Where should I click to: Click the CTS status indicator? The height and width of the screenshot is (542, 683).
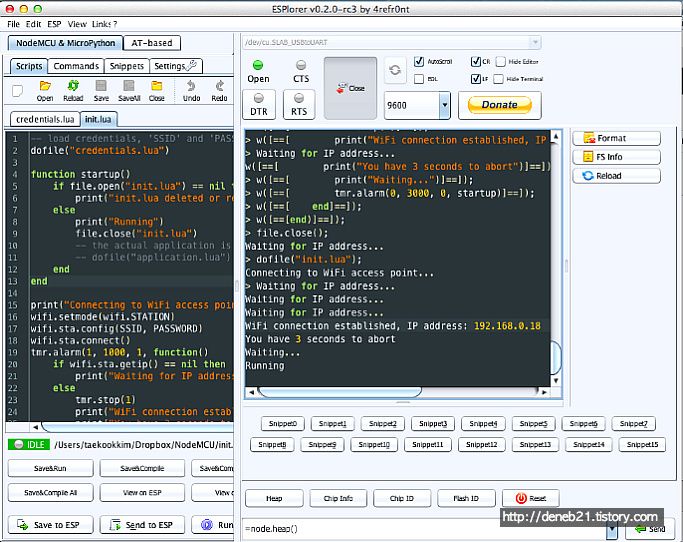[x=301, y=65]
